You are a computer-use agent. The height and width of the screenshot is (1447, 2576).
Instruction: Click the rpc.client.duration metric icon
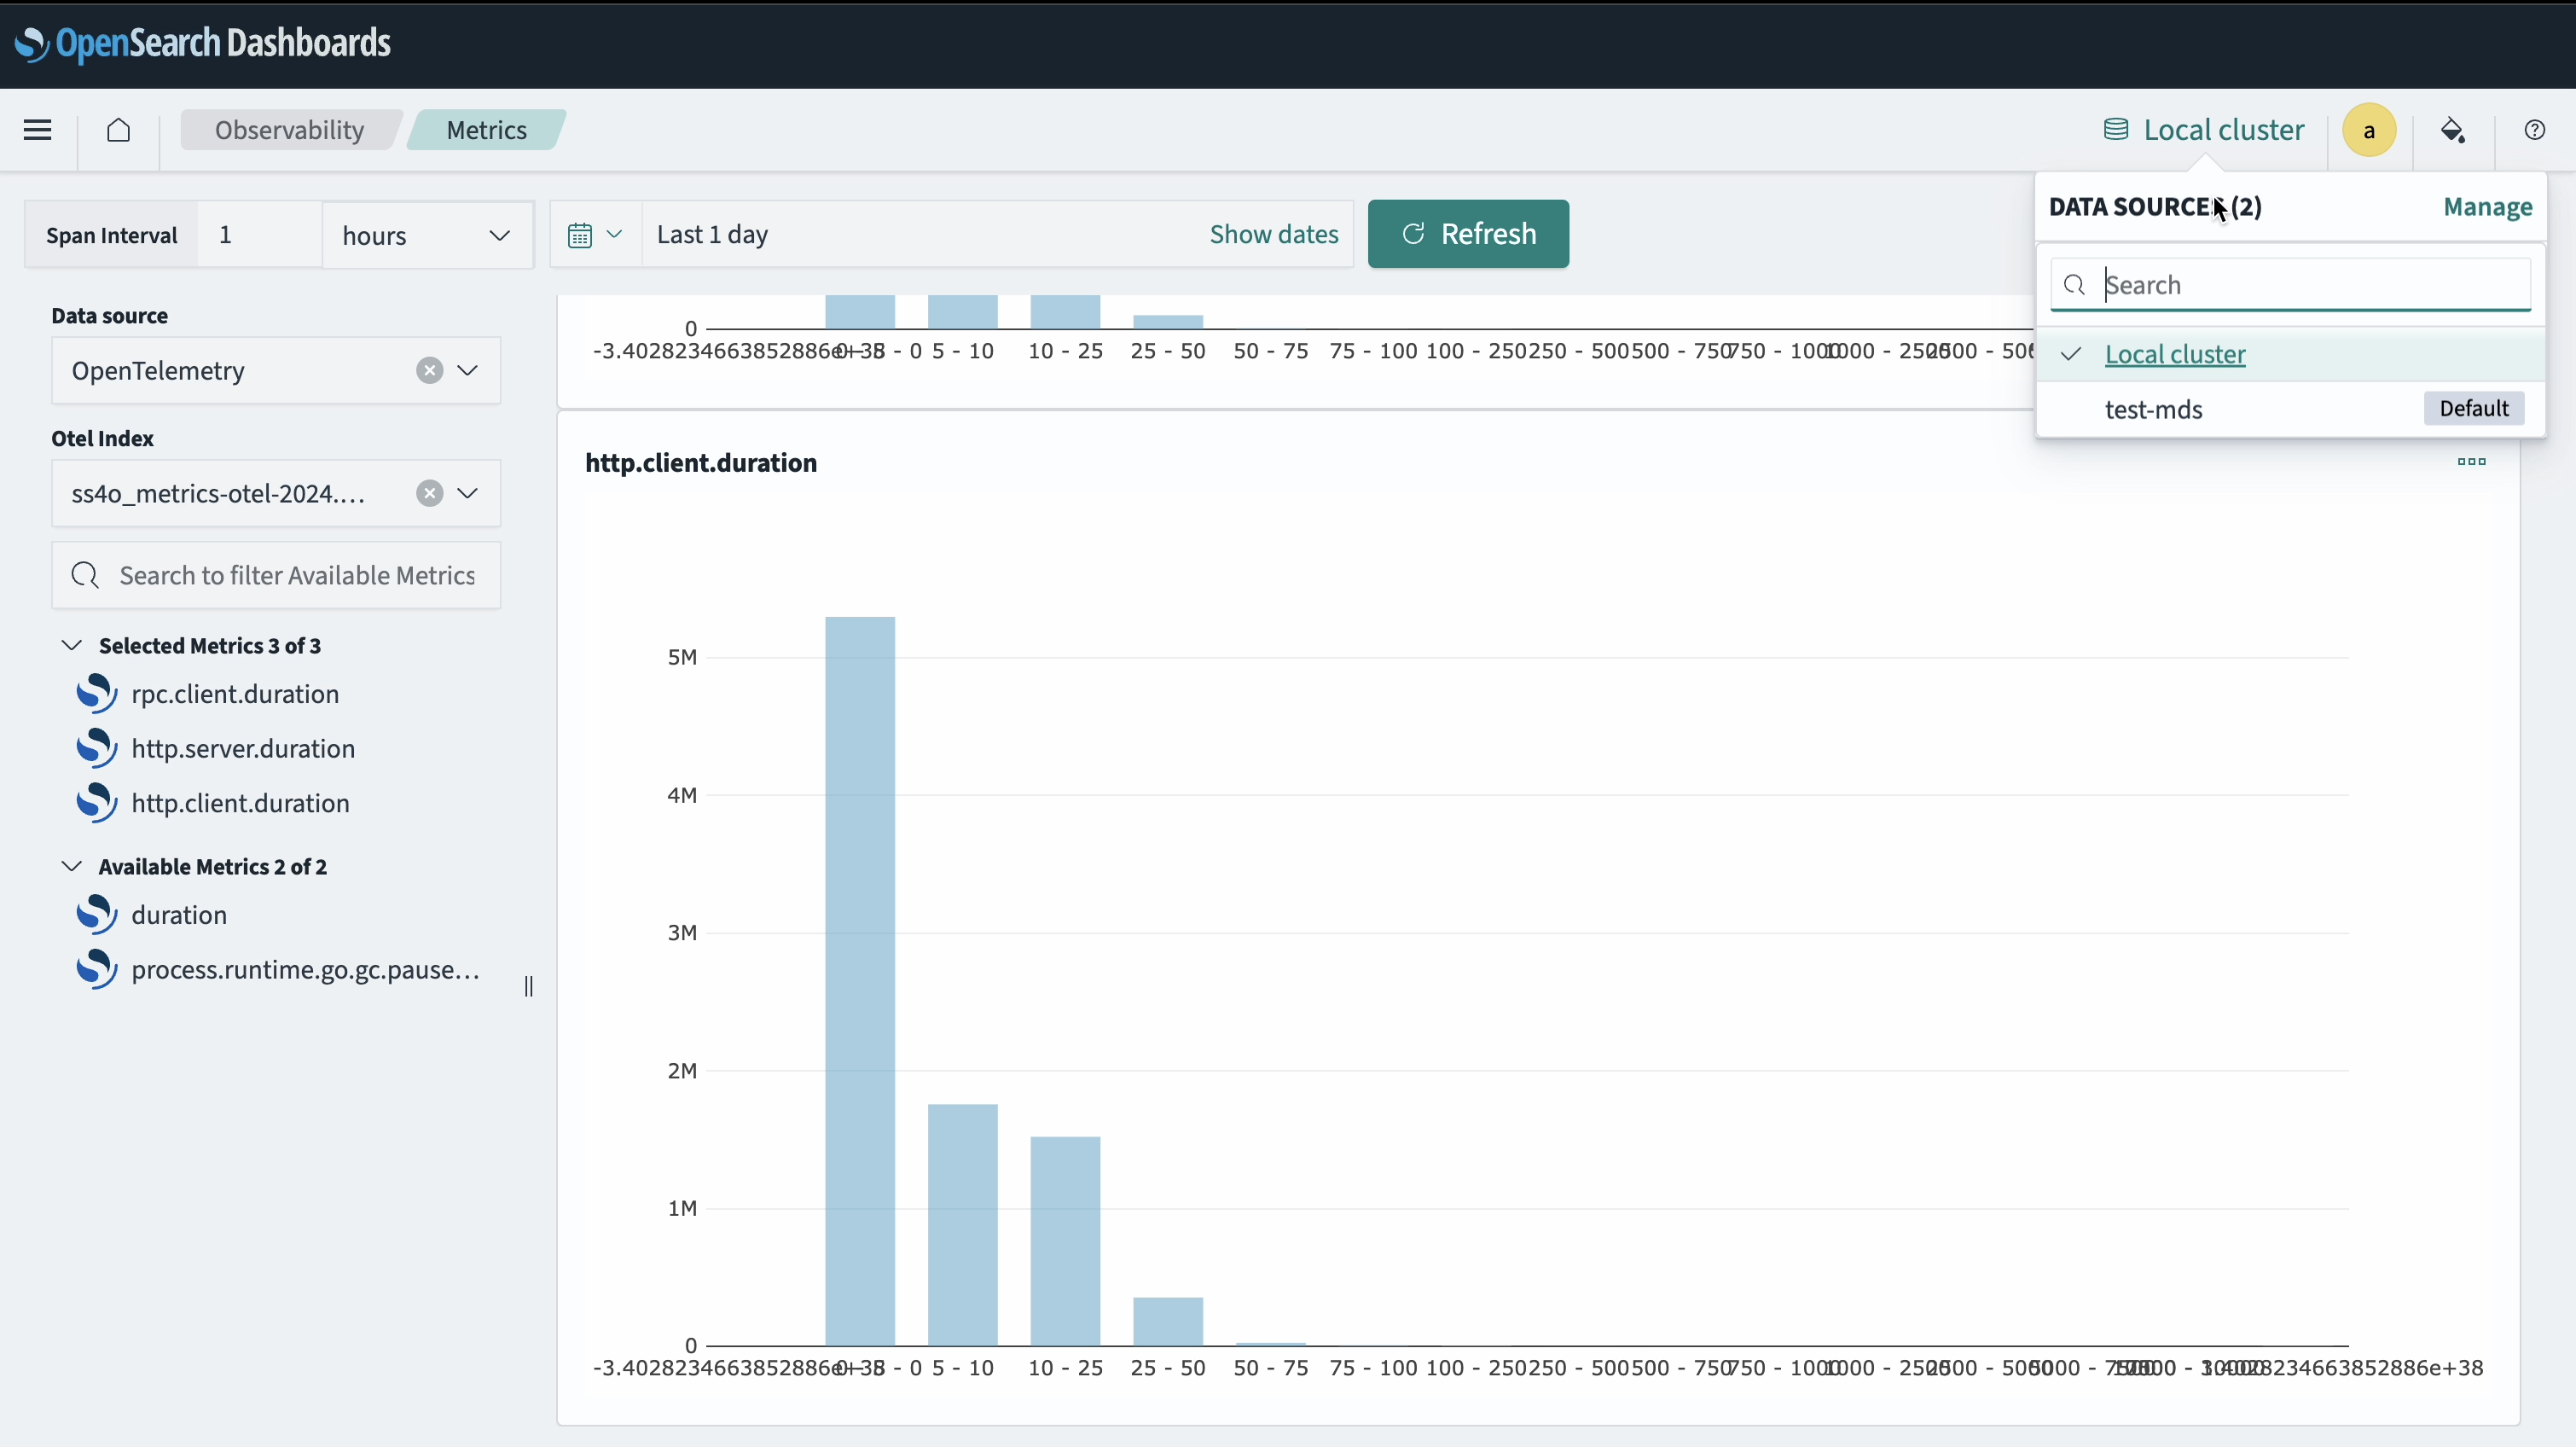tap(97, 693)
